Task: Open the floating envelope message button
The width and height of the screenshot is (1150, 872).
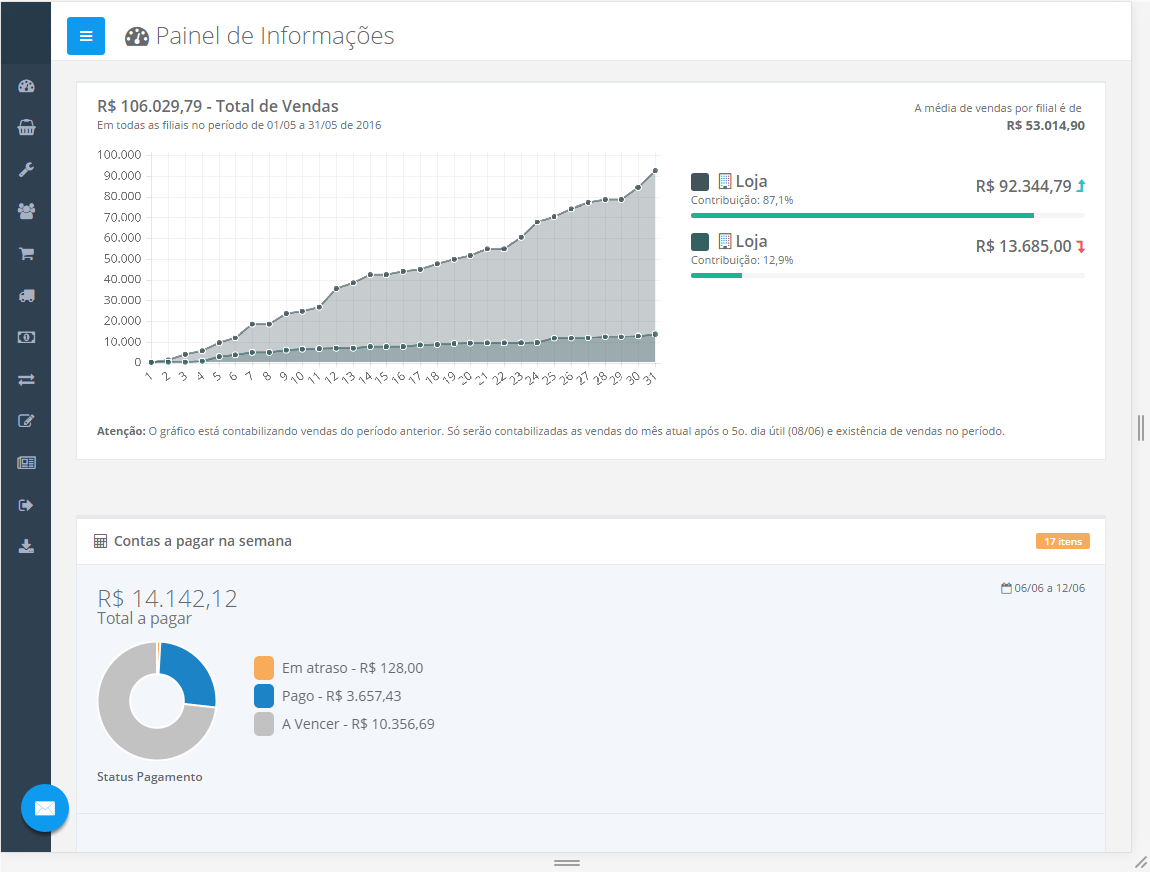Action: (x=45, y=808)
